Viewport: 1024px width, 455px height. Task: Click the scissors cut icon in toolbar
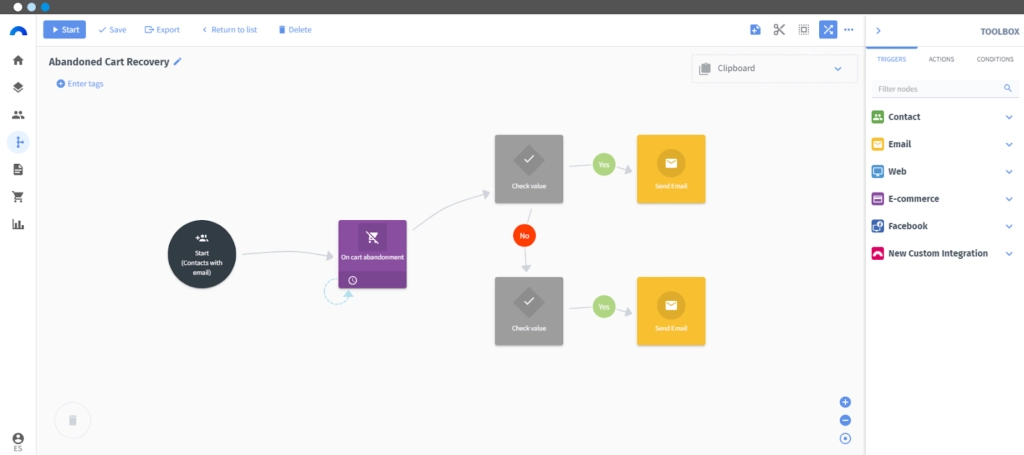(x=779, y=29)
